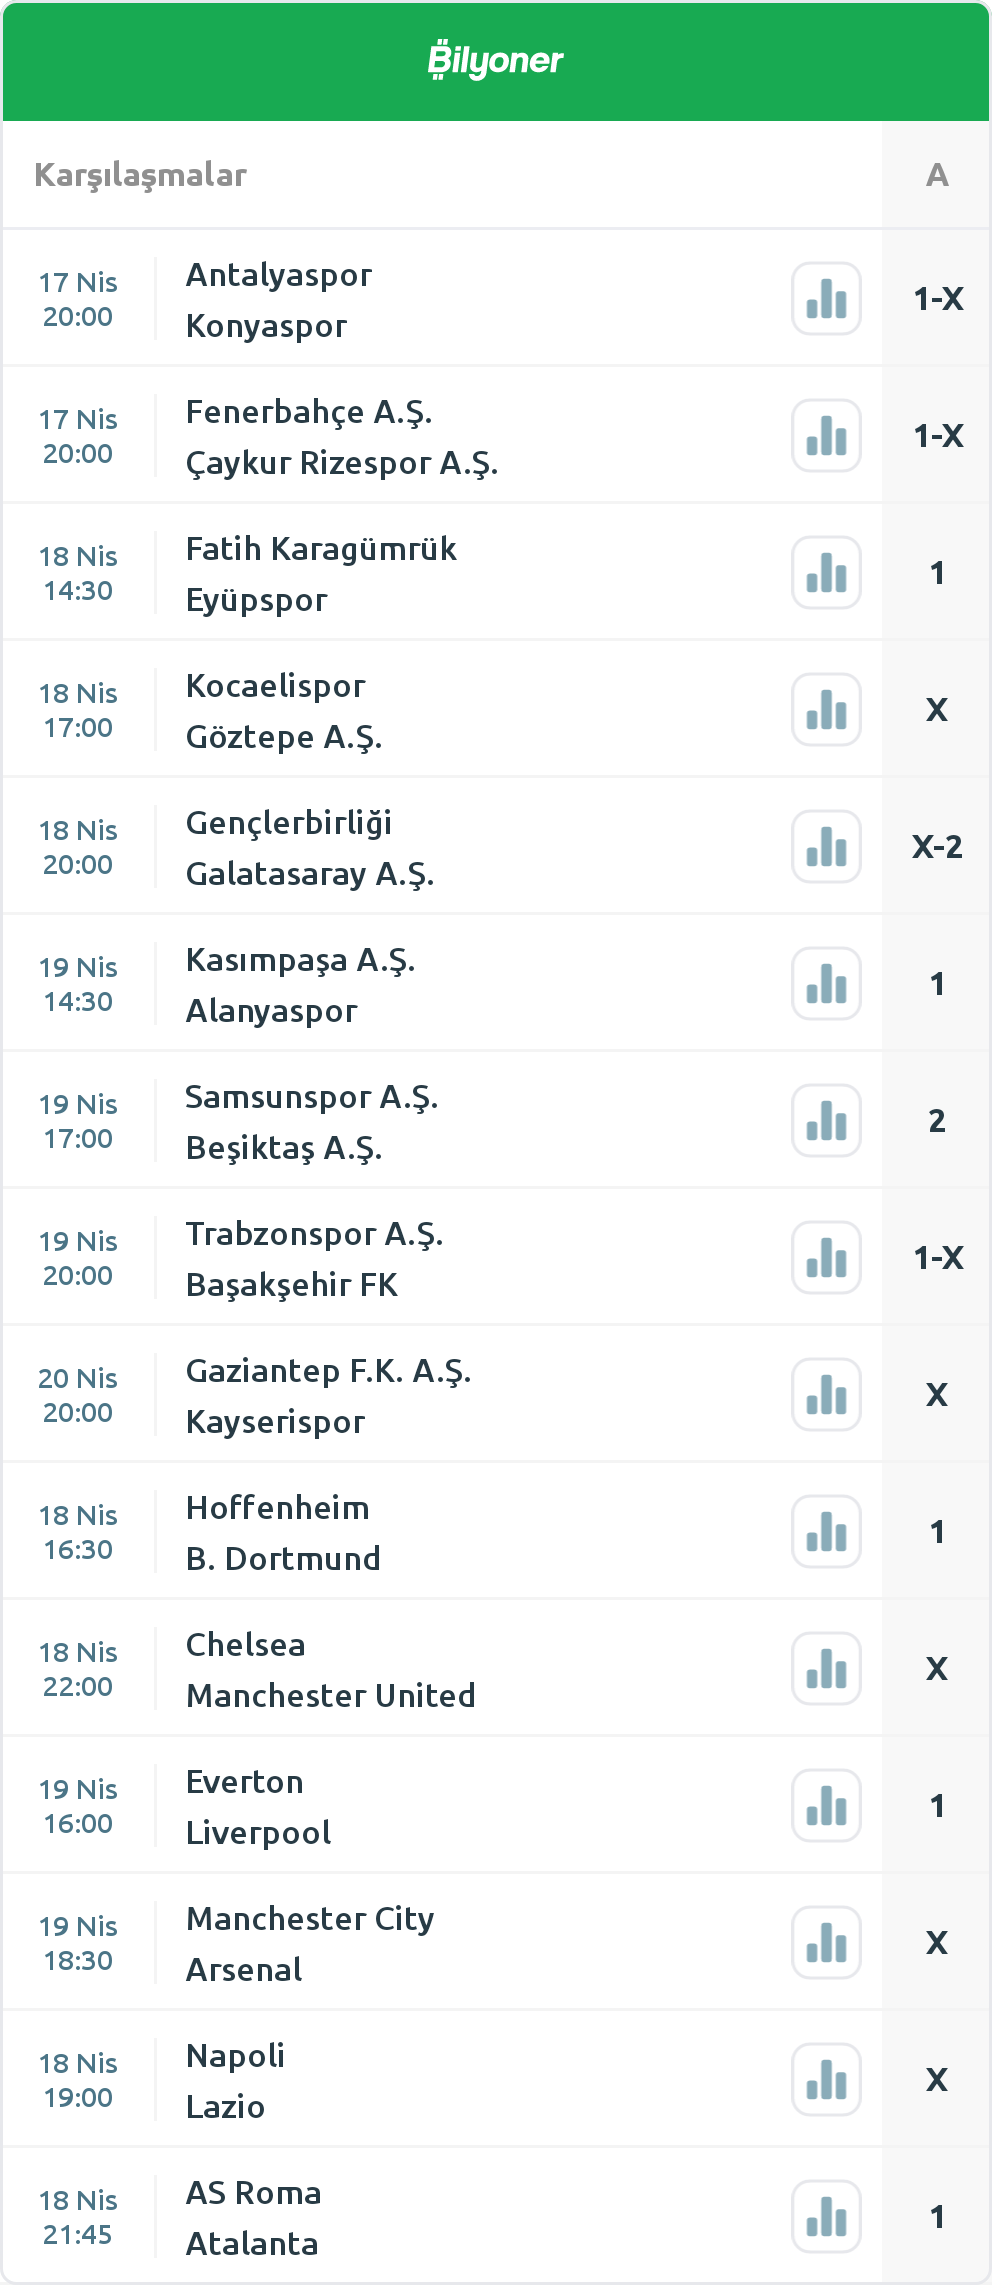Click the X prediction for Napoli vs Lazio
992x2285 pixels.
click(937, 2080)
